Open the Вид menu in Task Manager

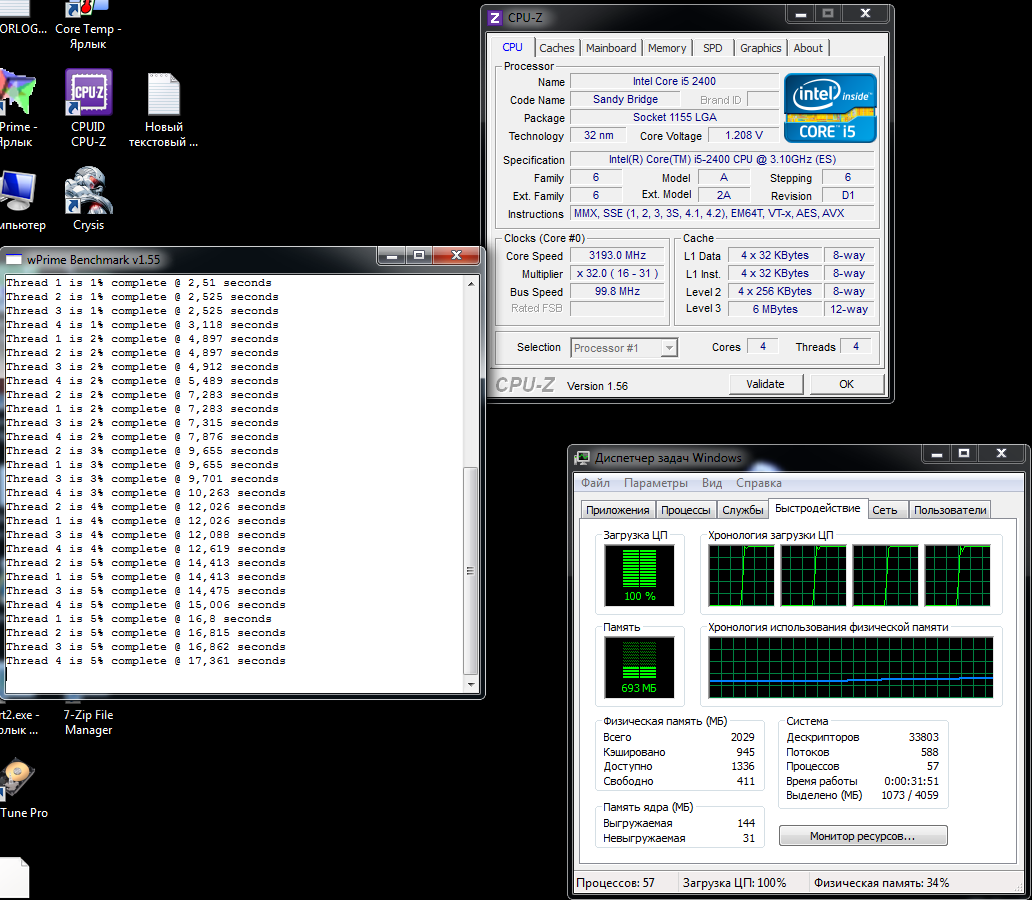pos(712,483)
